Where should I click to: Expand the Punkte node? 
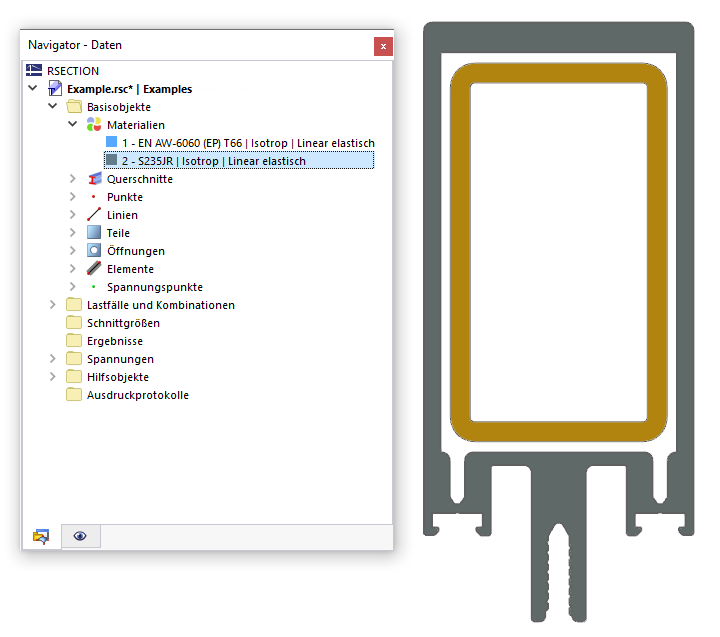73,196
